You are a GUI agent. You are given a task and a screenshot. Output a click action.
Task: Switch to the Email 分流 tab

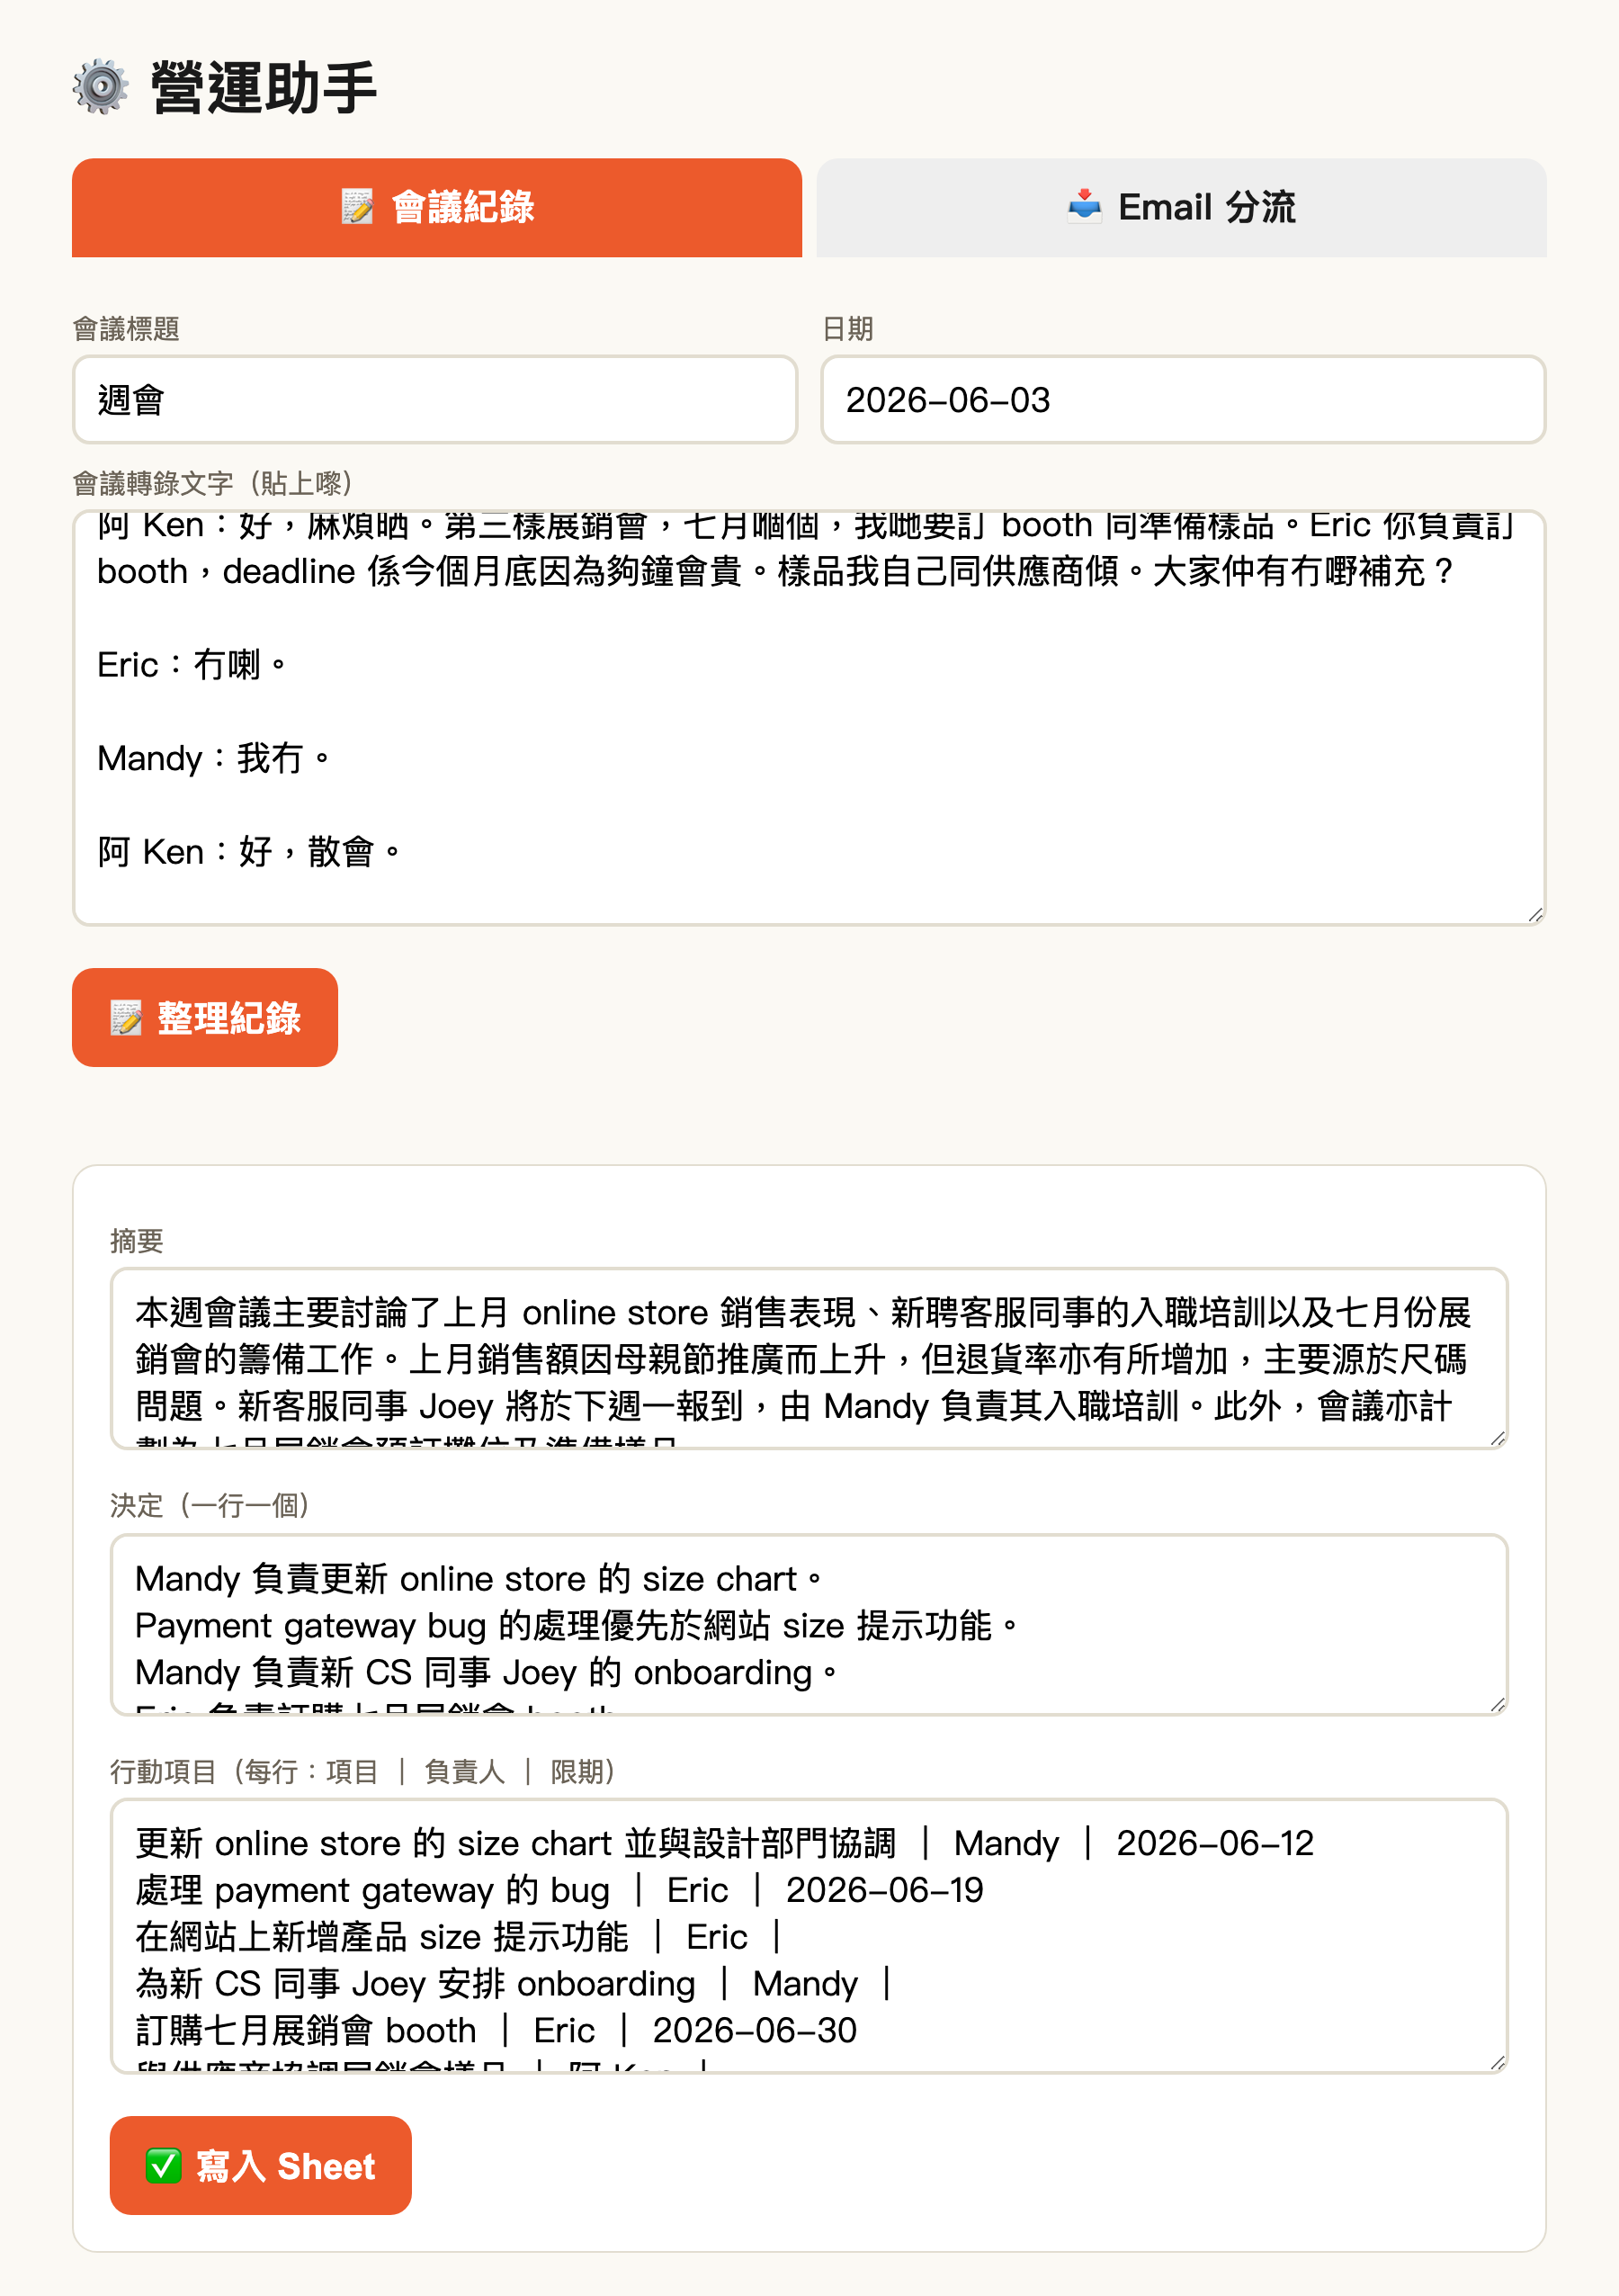1181,207
